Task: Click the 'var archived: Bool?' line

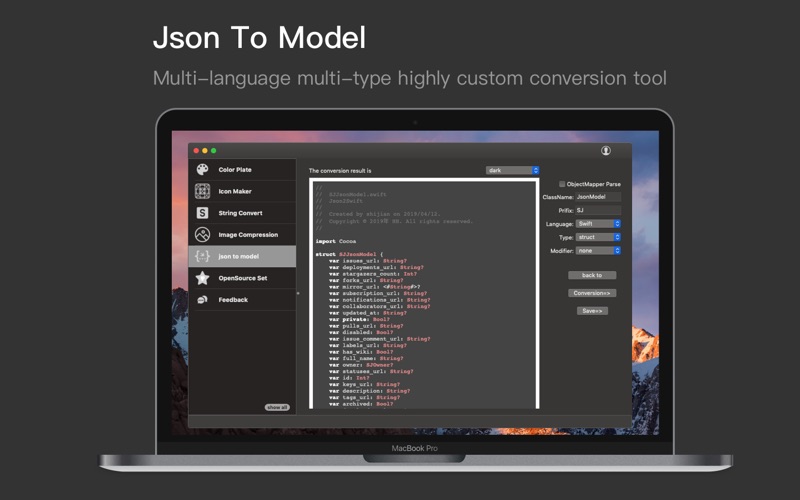Action: pos(361,404)
